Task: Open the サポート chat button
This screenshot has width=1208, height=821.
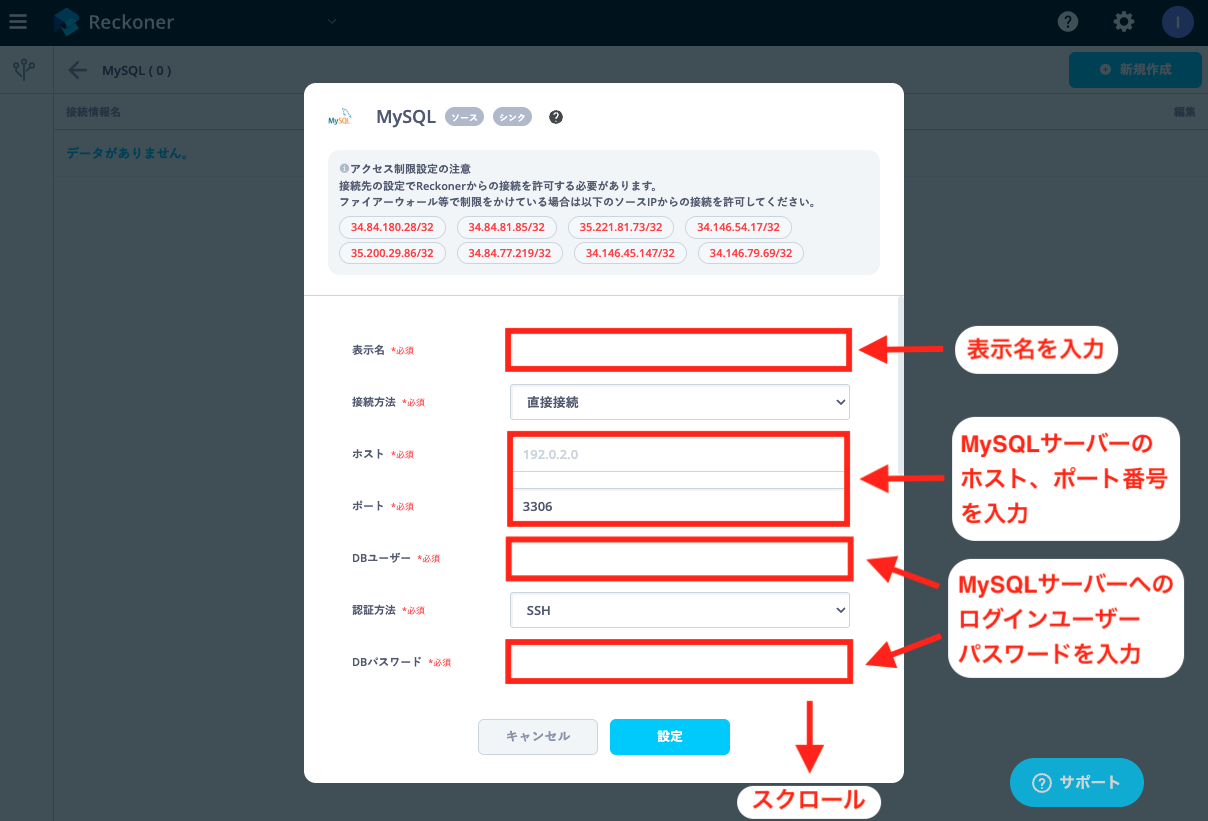Action: tap(1076, 782)
